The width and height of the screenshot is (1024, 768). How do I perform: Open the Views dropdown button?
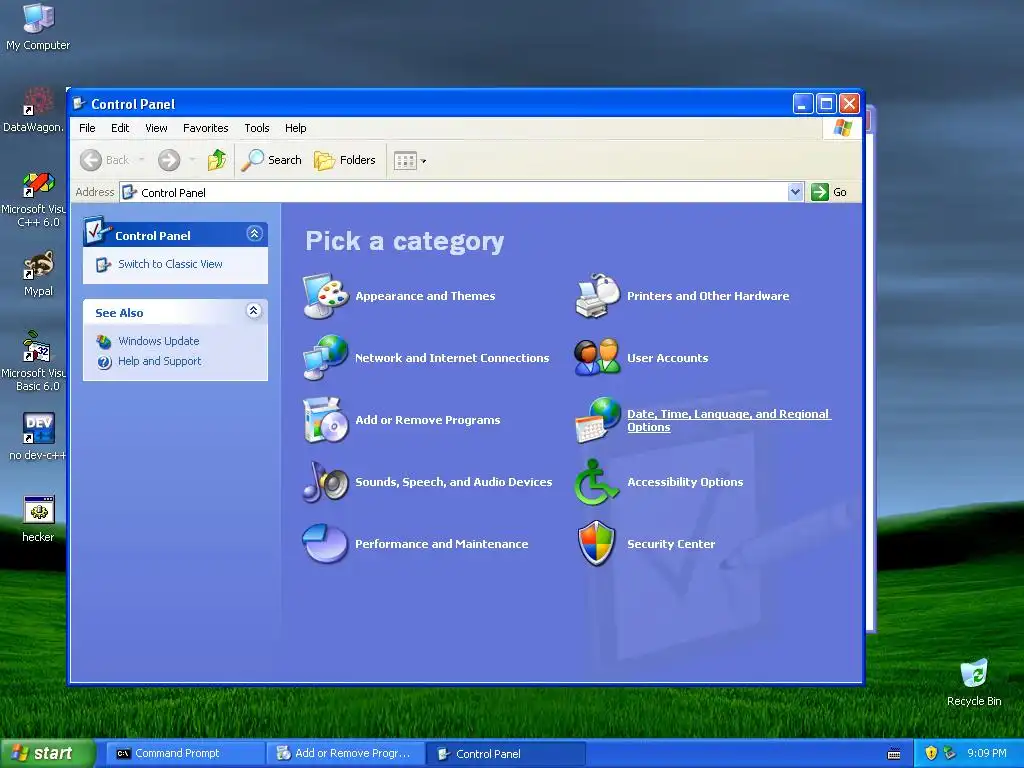(x=410, y=161)
